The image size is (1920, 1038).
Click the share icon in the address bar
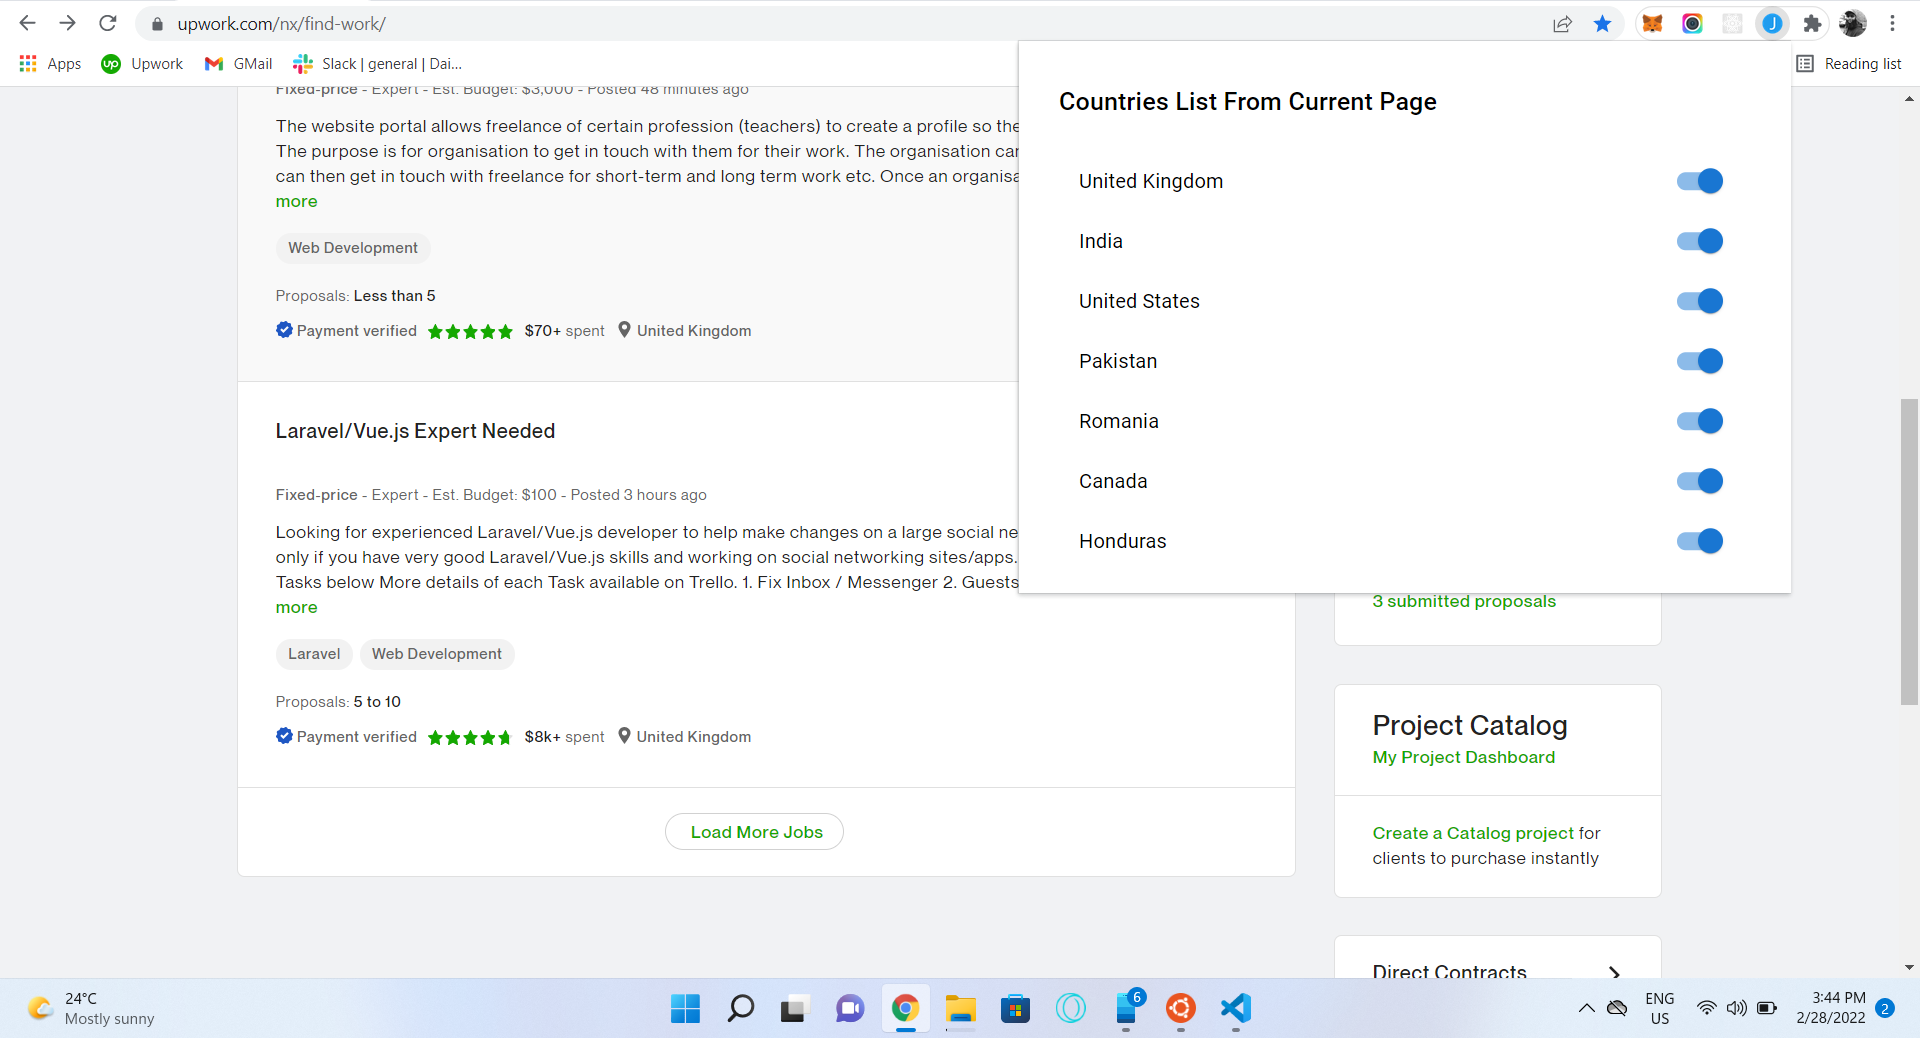[1562, 23]
